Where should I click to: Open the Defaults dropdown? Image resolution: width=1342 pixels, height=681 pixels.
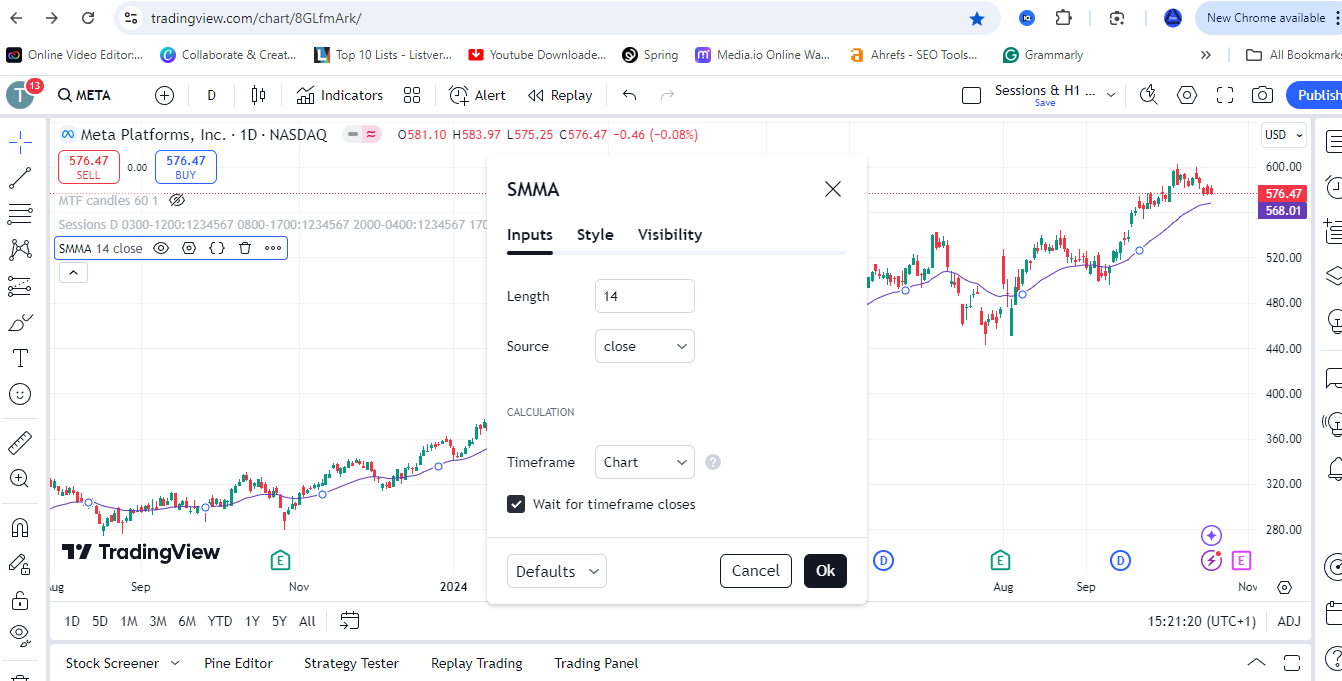click(x=556, y=571)
